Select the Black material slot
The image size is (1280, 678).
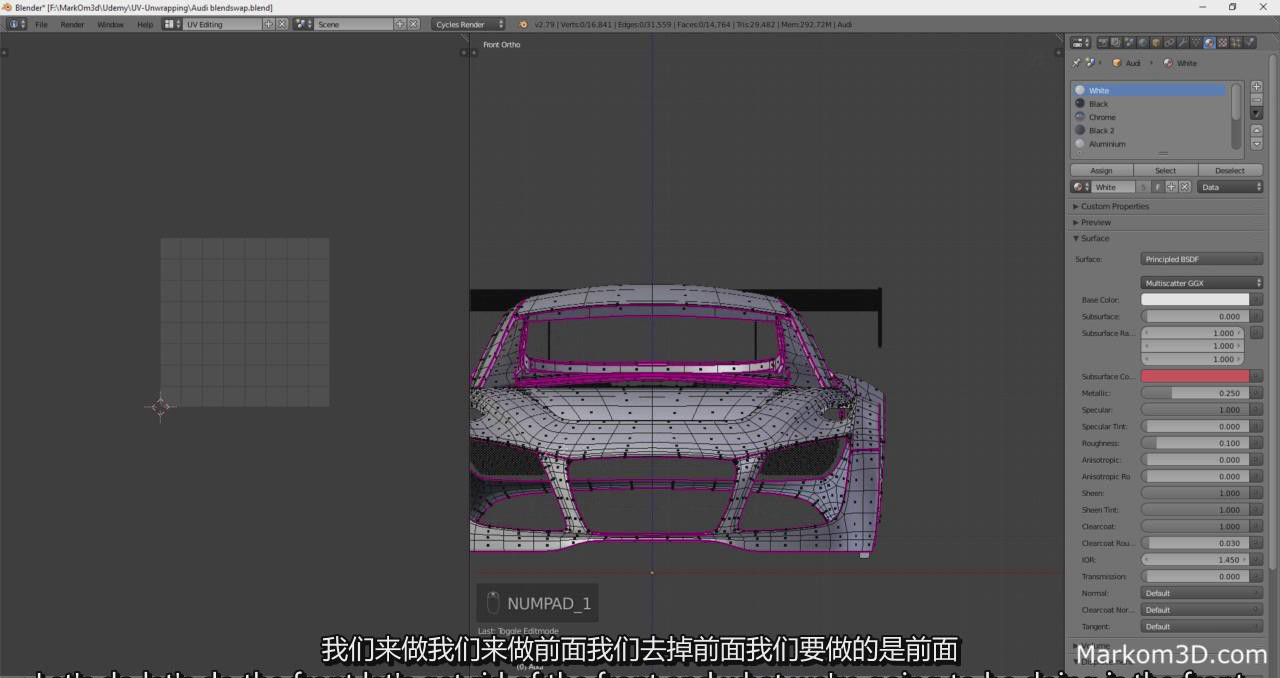(1098, 104)
